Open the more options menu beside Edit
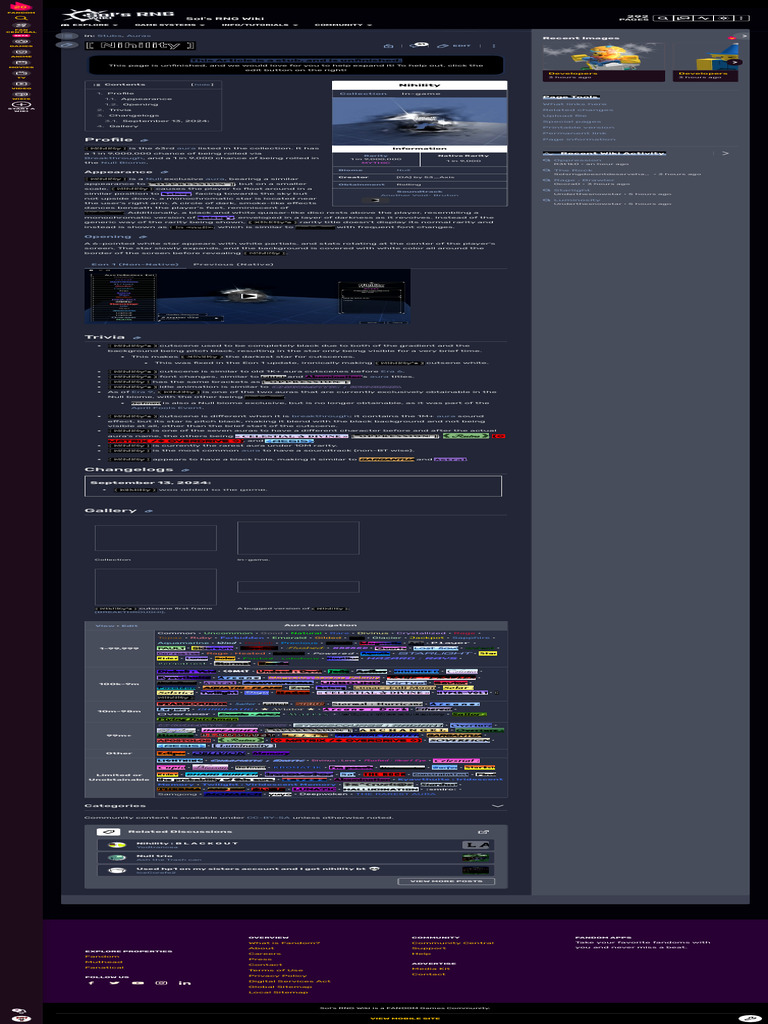768x1024 pixels. point(494,46)
